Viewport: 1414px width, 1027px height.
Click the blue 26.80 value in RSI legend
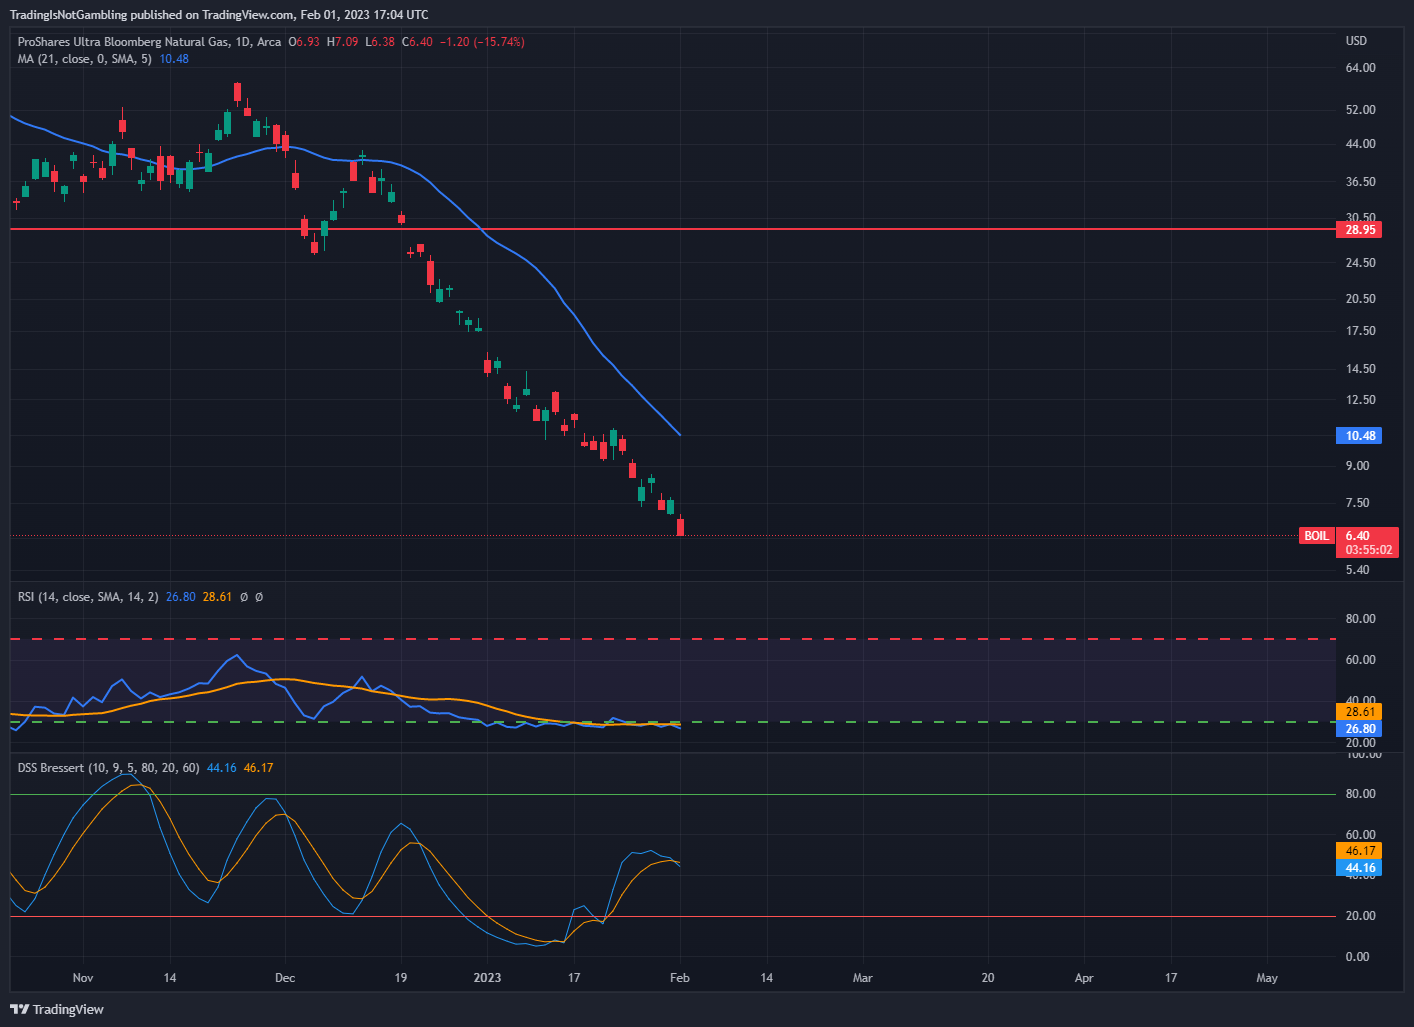tap(181, 597)
